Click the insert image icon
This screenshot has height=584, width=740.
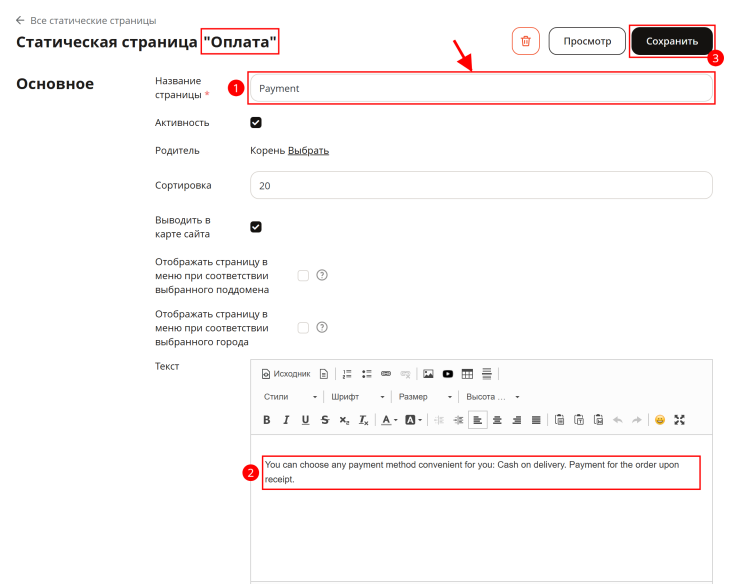(x=428, y=374)
